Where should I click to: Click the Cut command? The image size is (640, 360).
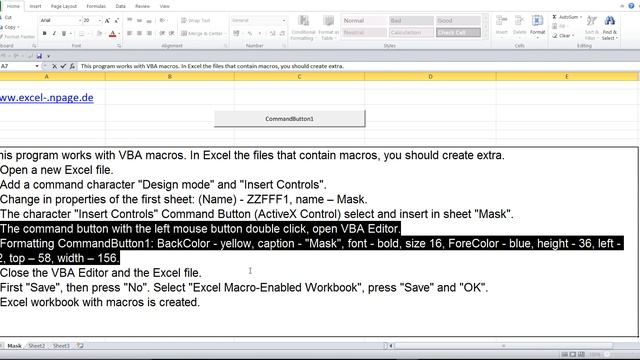(6, 18)
